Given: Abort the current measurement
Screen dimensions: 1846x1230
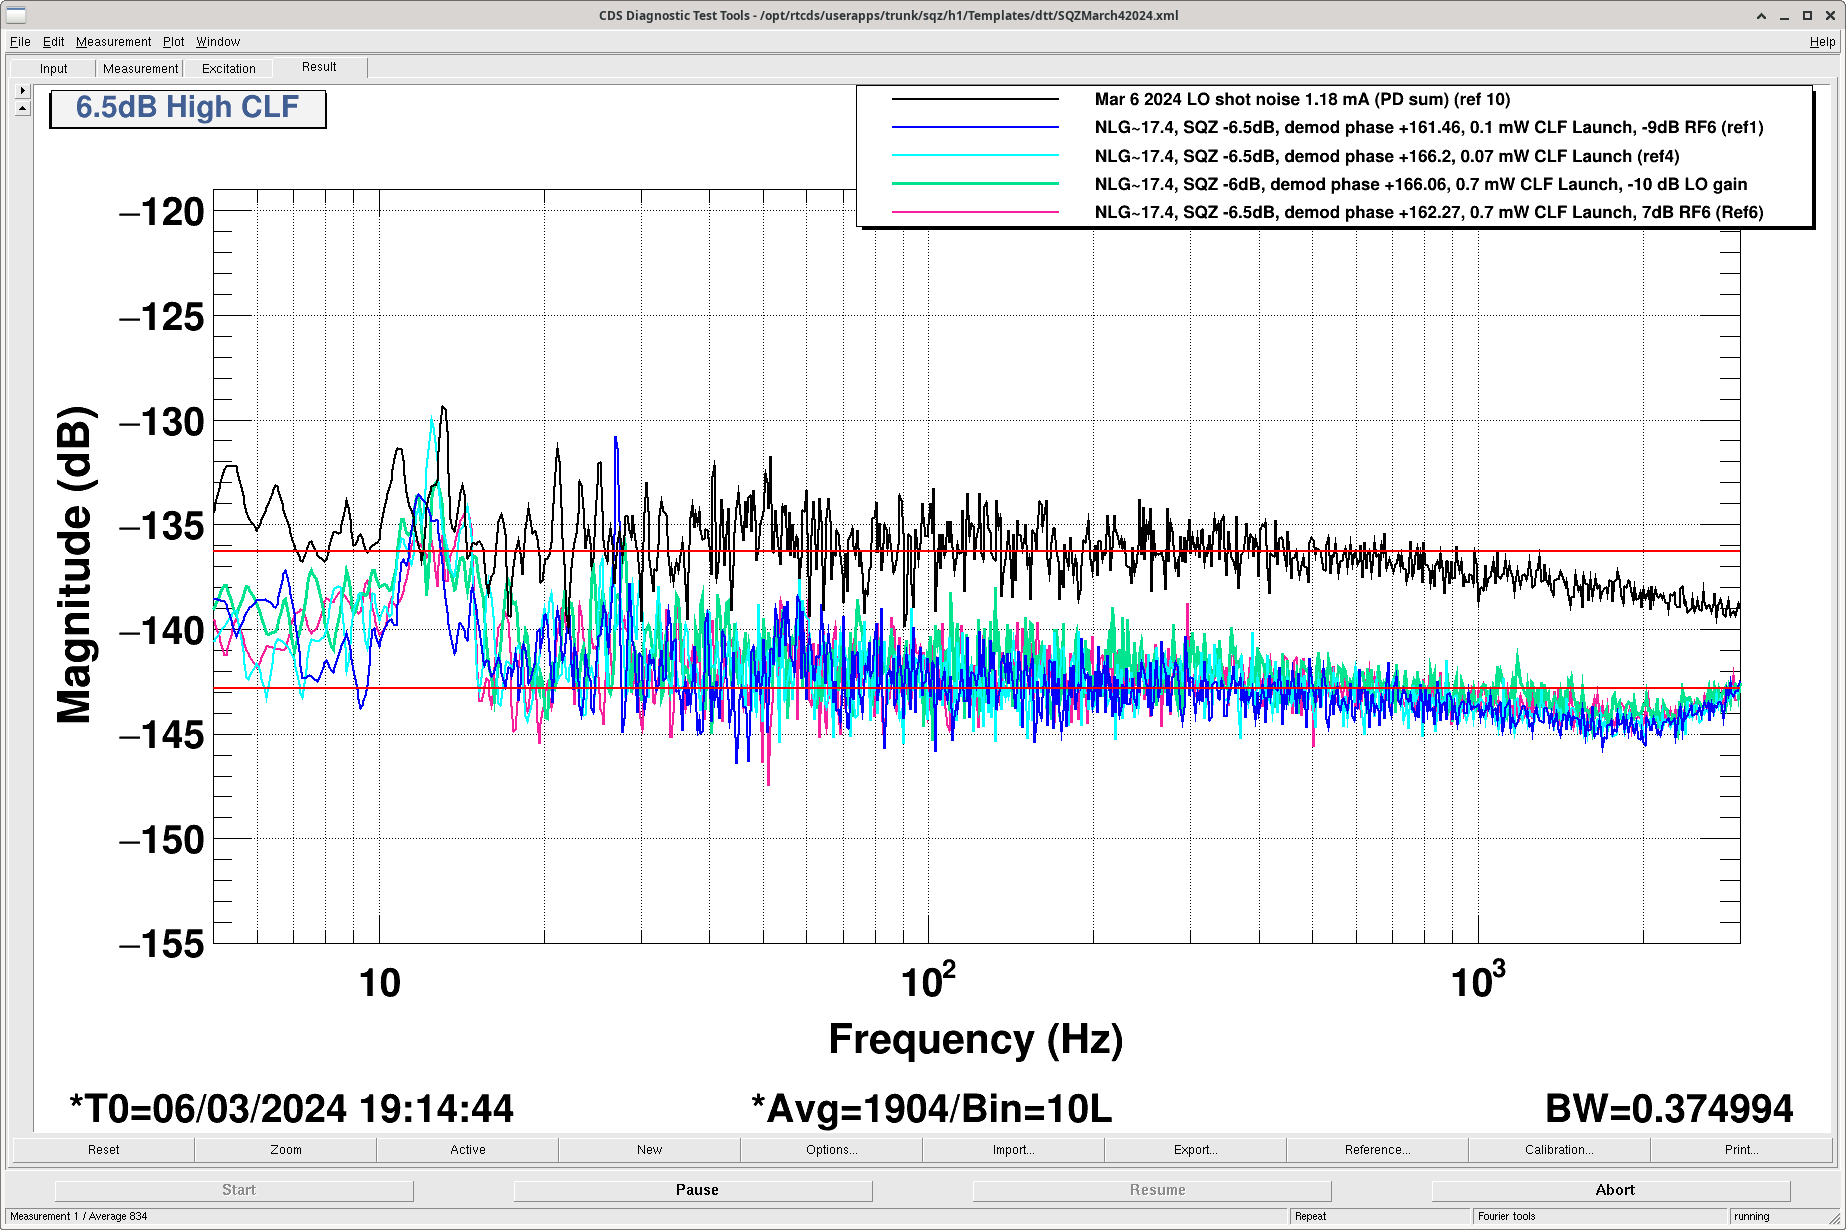Looking at the screenshot, I should point(1614,1190).
